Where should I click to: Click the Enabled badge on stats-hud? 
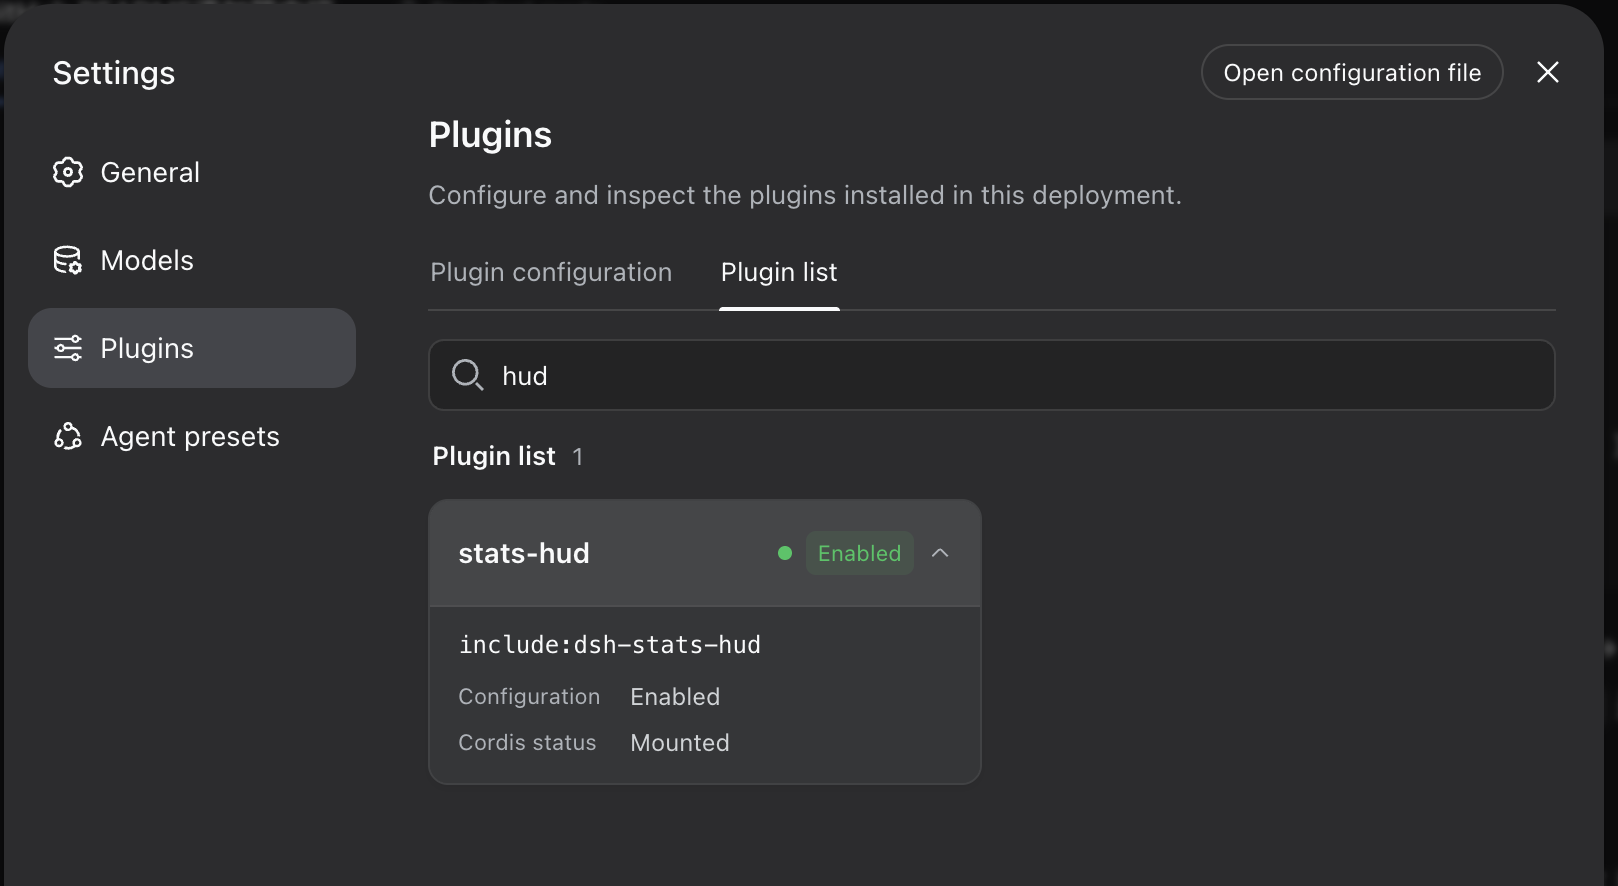tap(859, 553)
